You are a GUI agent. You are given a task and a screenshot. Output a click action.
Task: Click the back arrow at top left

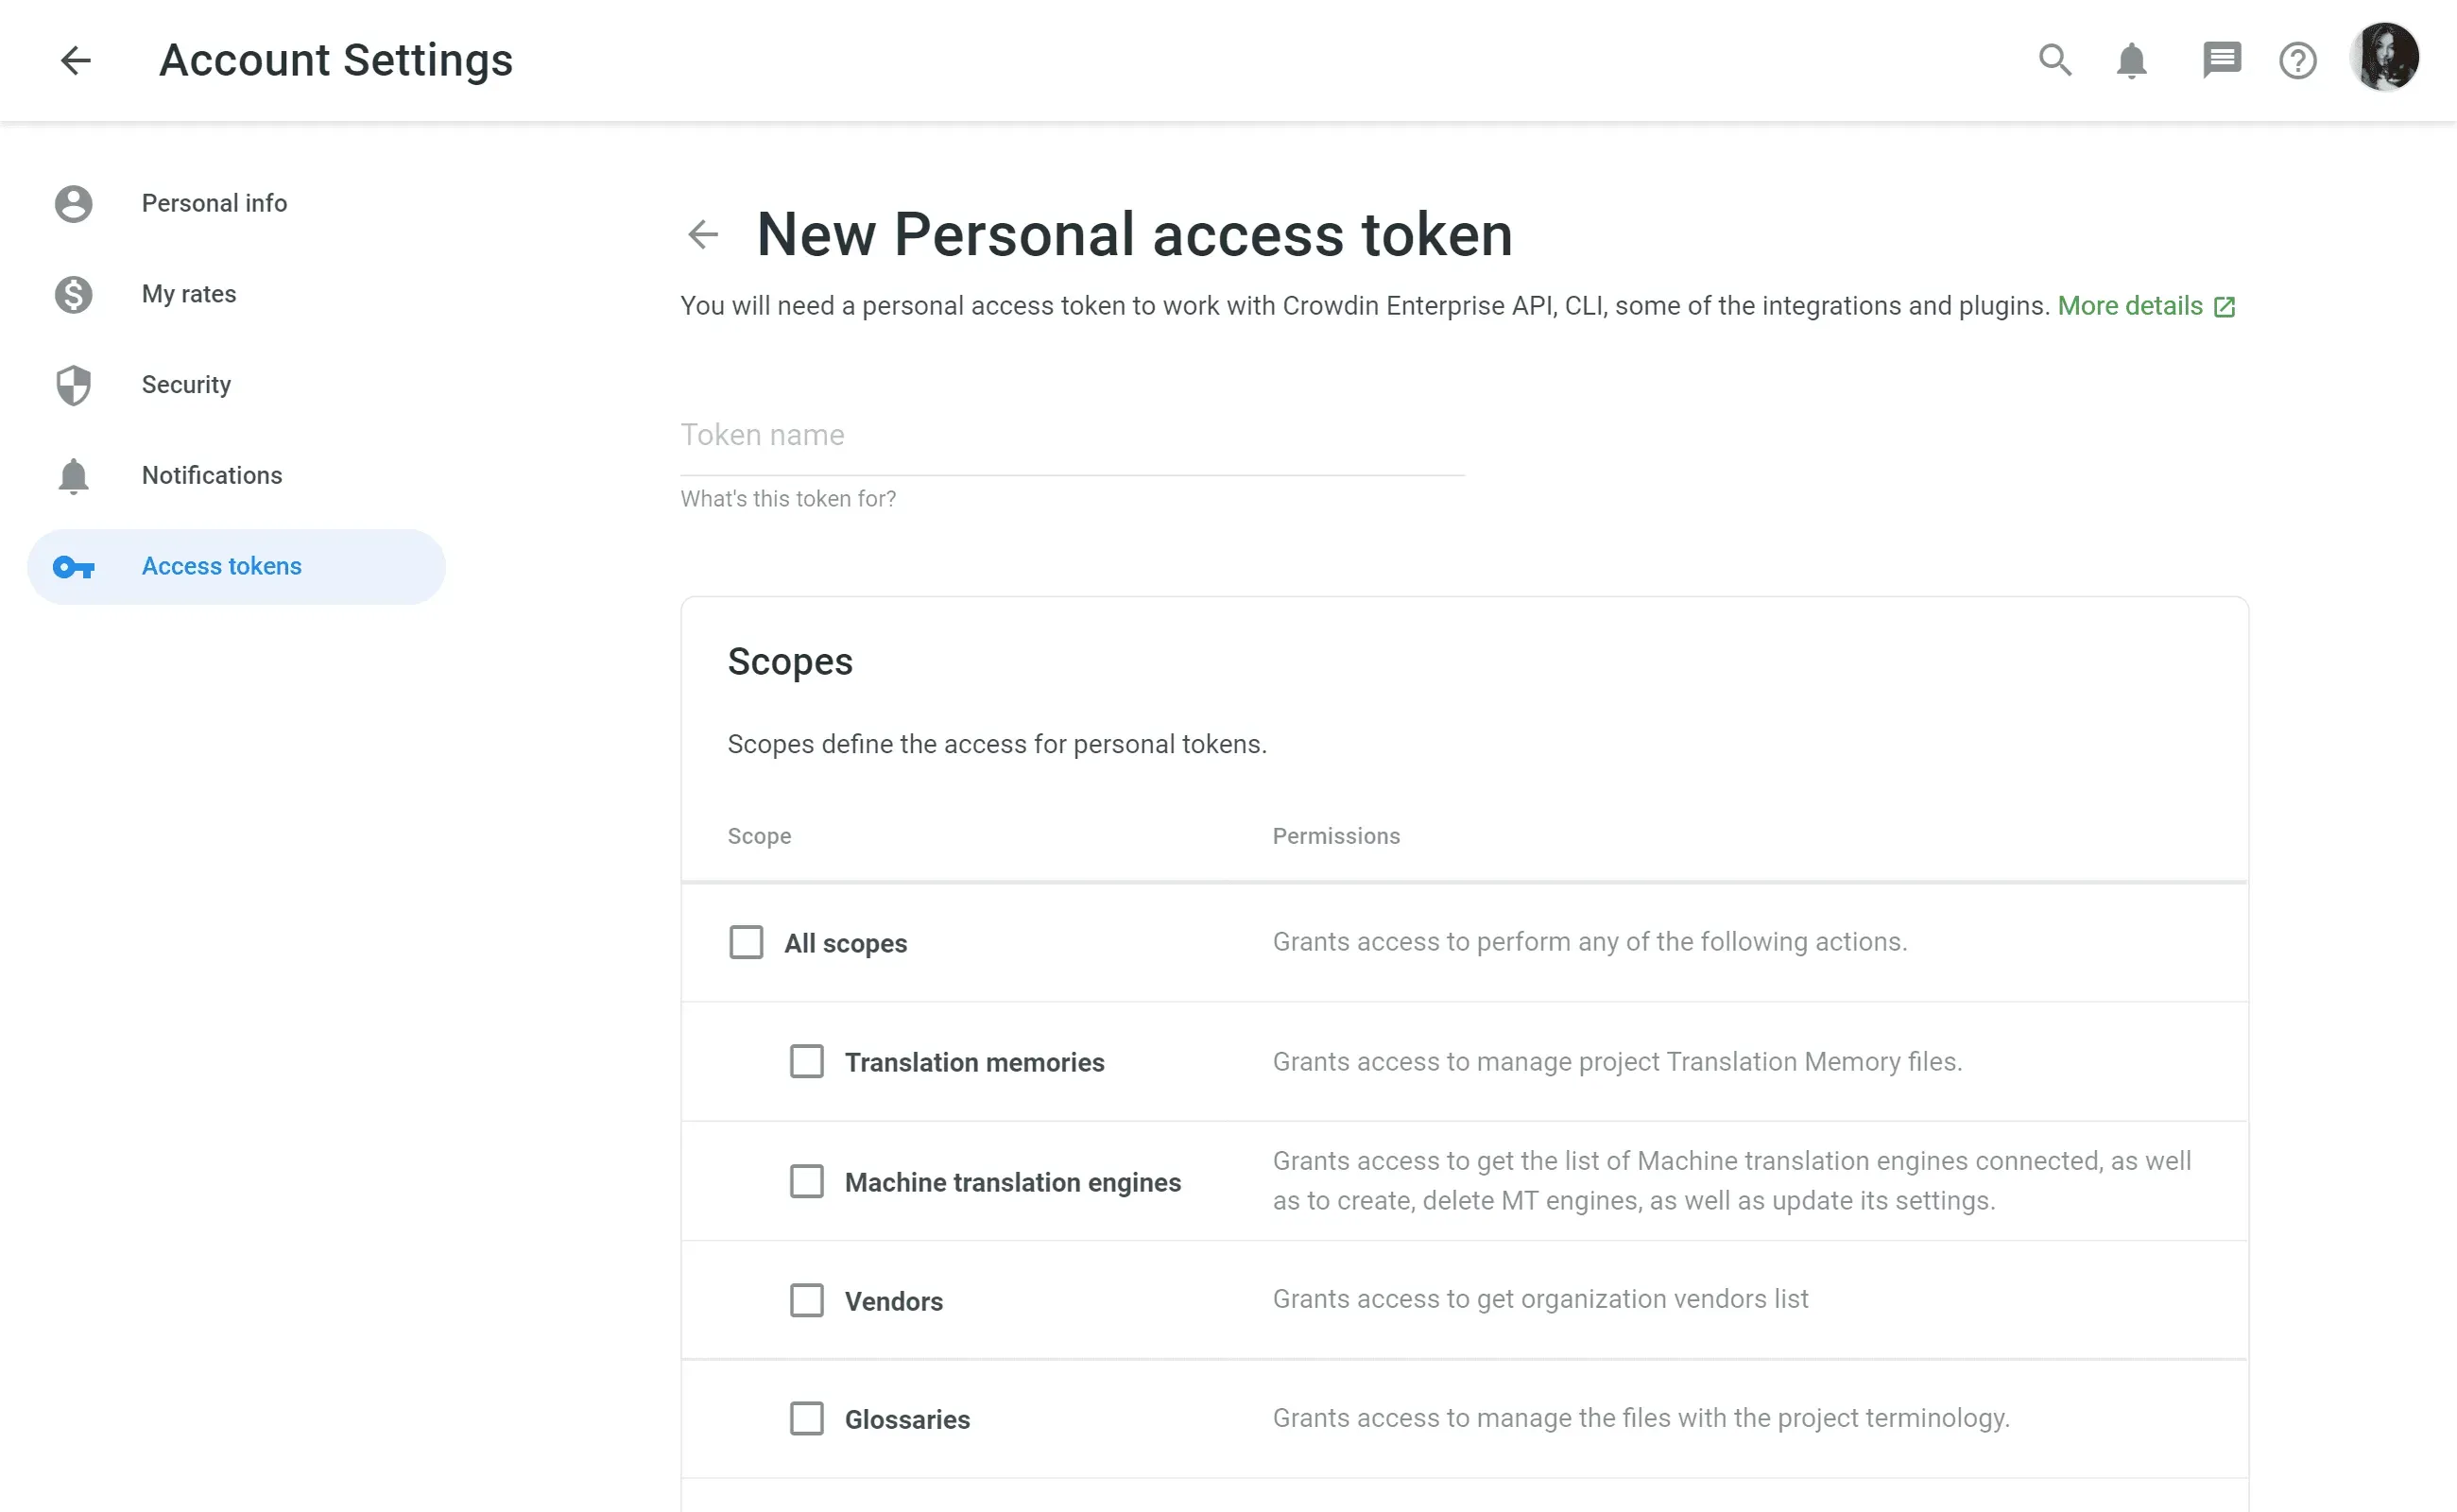[x=74, y=60]
